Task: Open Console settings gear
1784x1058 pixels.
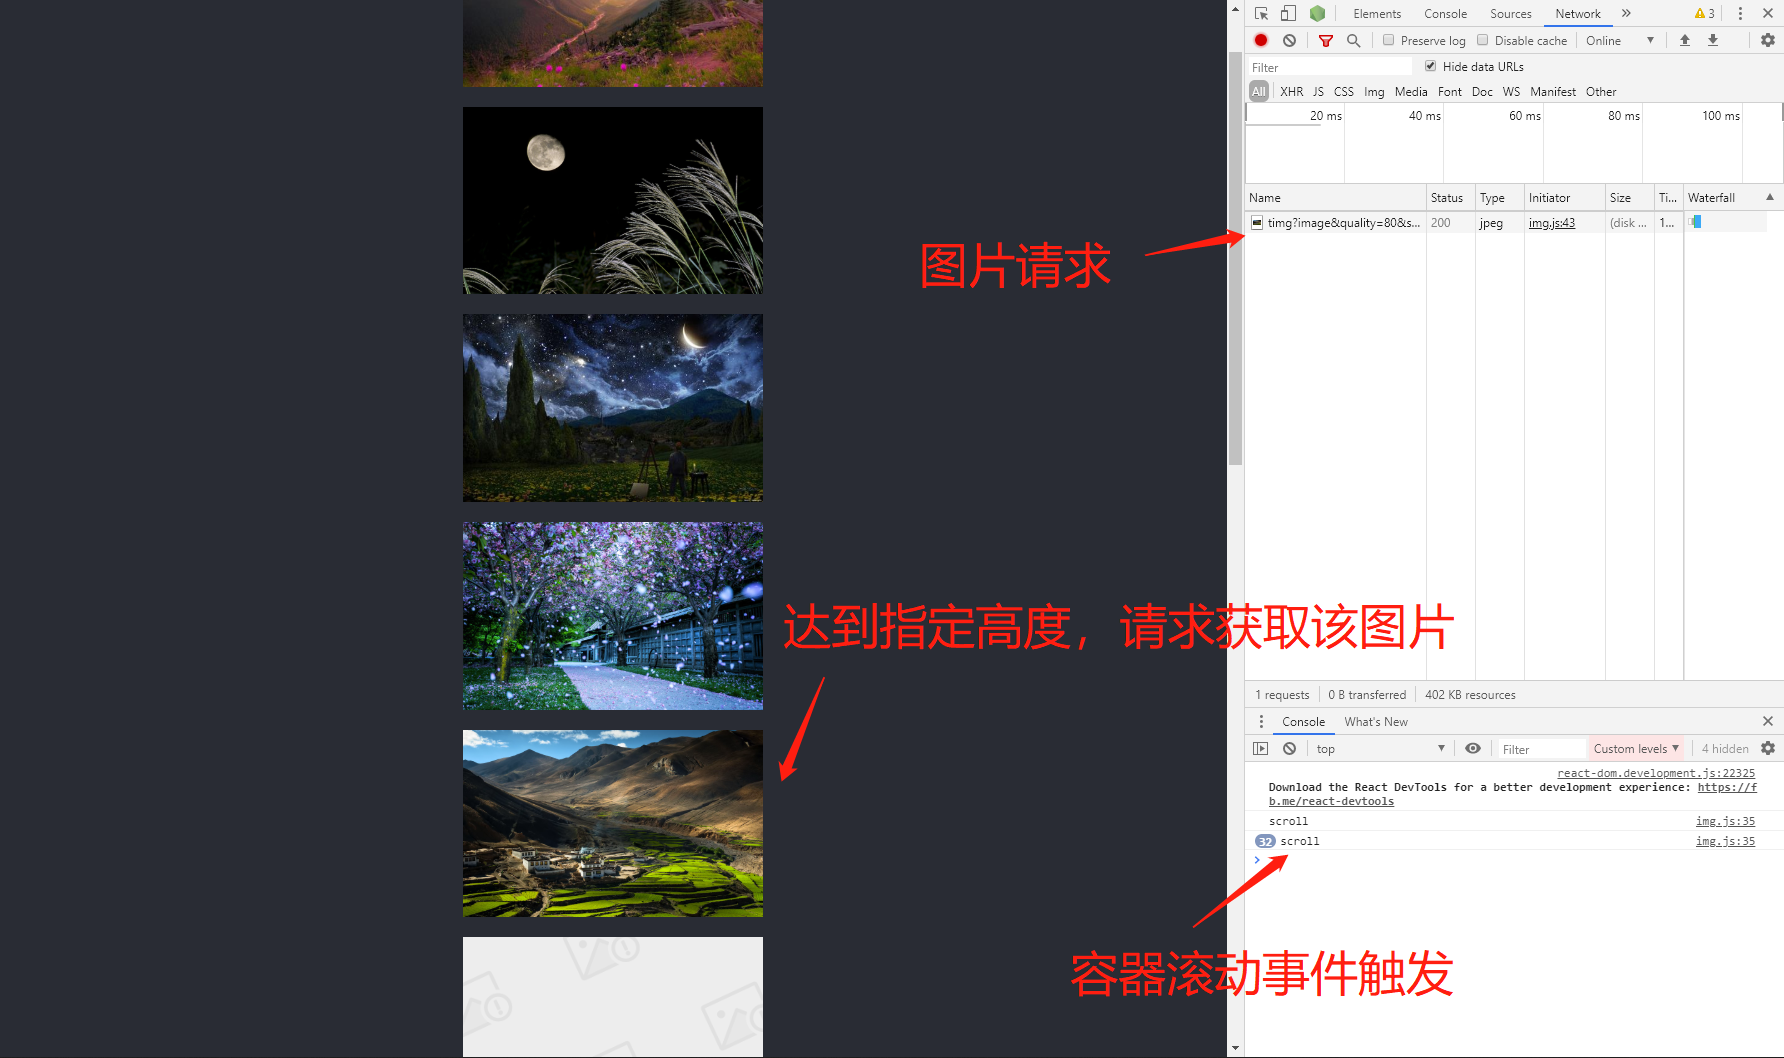Action: click(x=1768, y=748)
